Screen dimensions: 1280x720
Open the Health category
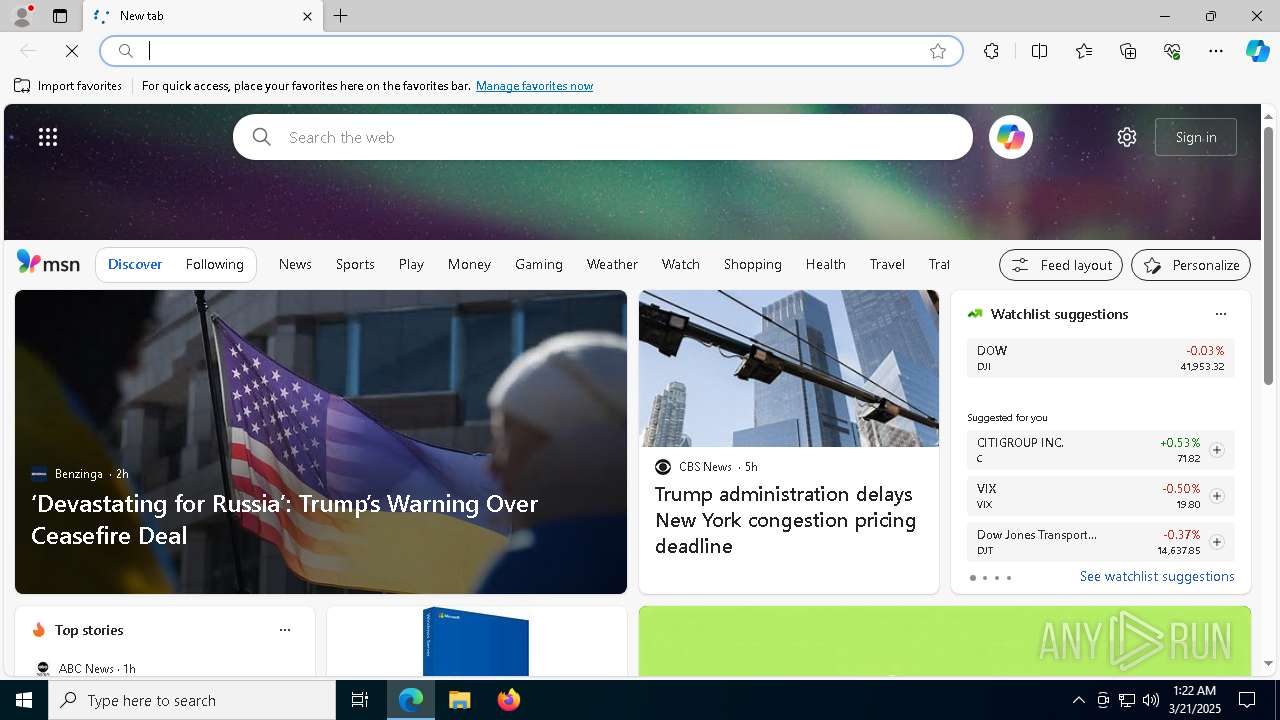tap(826, 264)
